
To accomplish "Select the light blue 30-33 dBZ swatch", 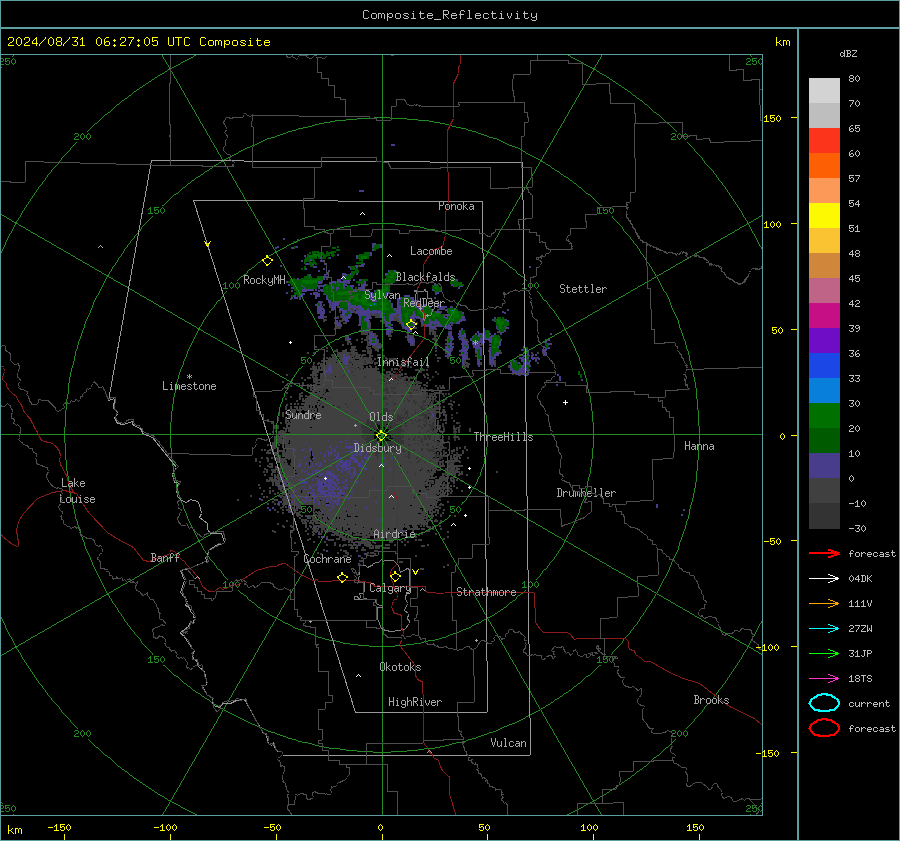I will point(824,391).
